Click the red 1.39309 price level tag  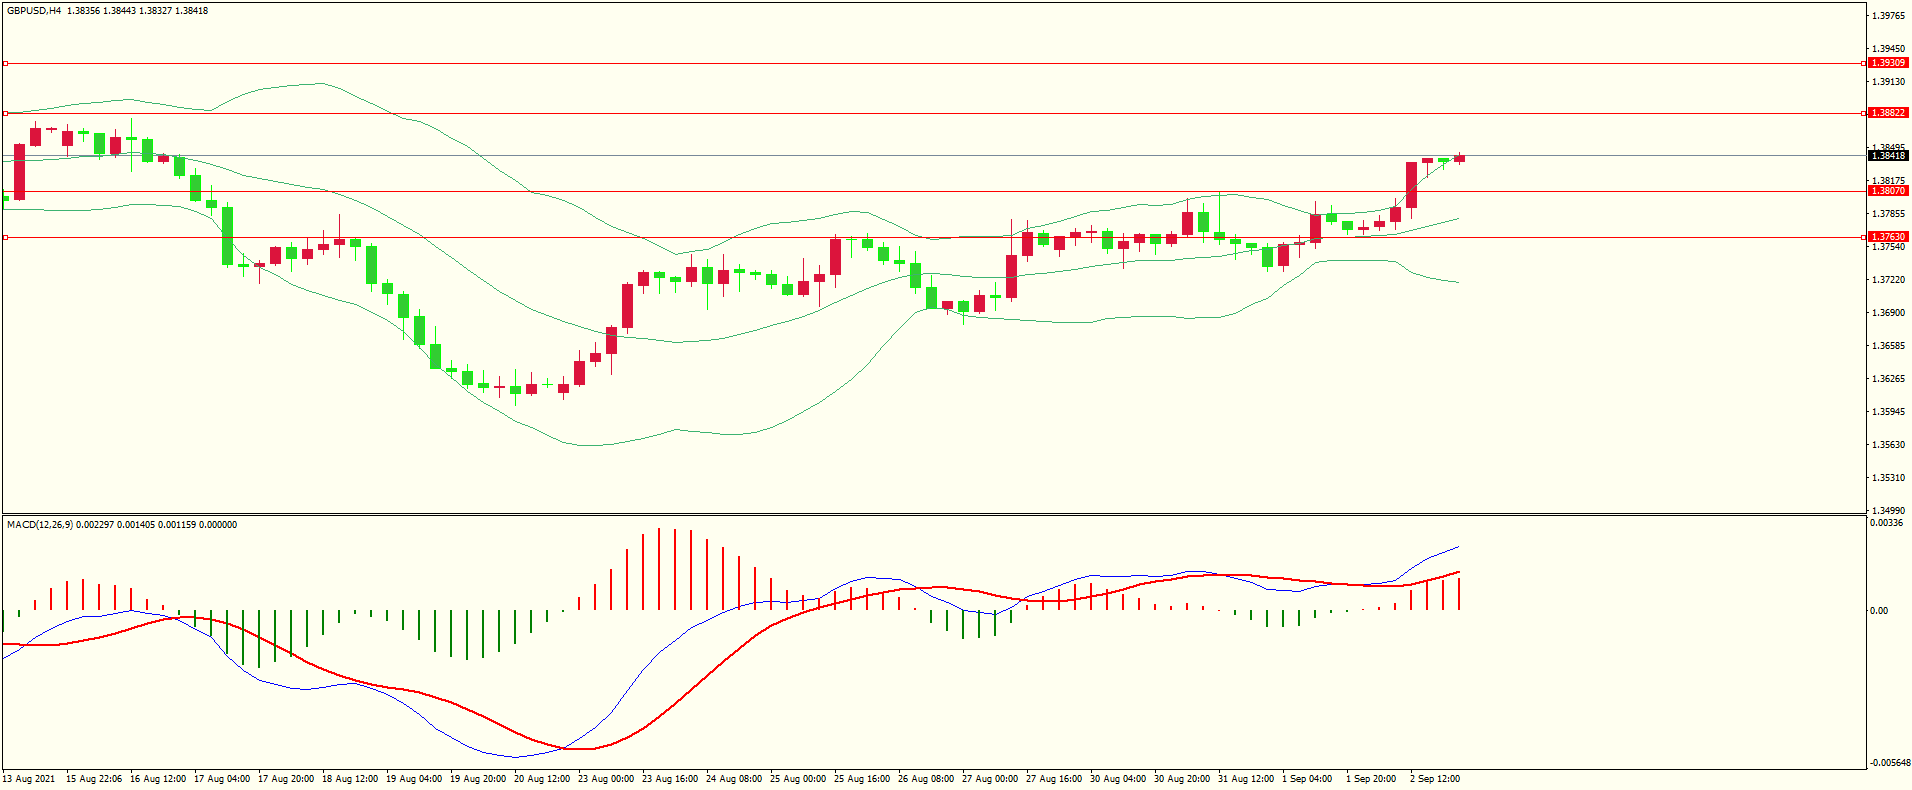coord(1888,63)
